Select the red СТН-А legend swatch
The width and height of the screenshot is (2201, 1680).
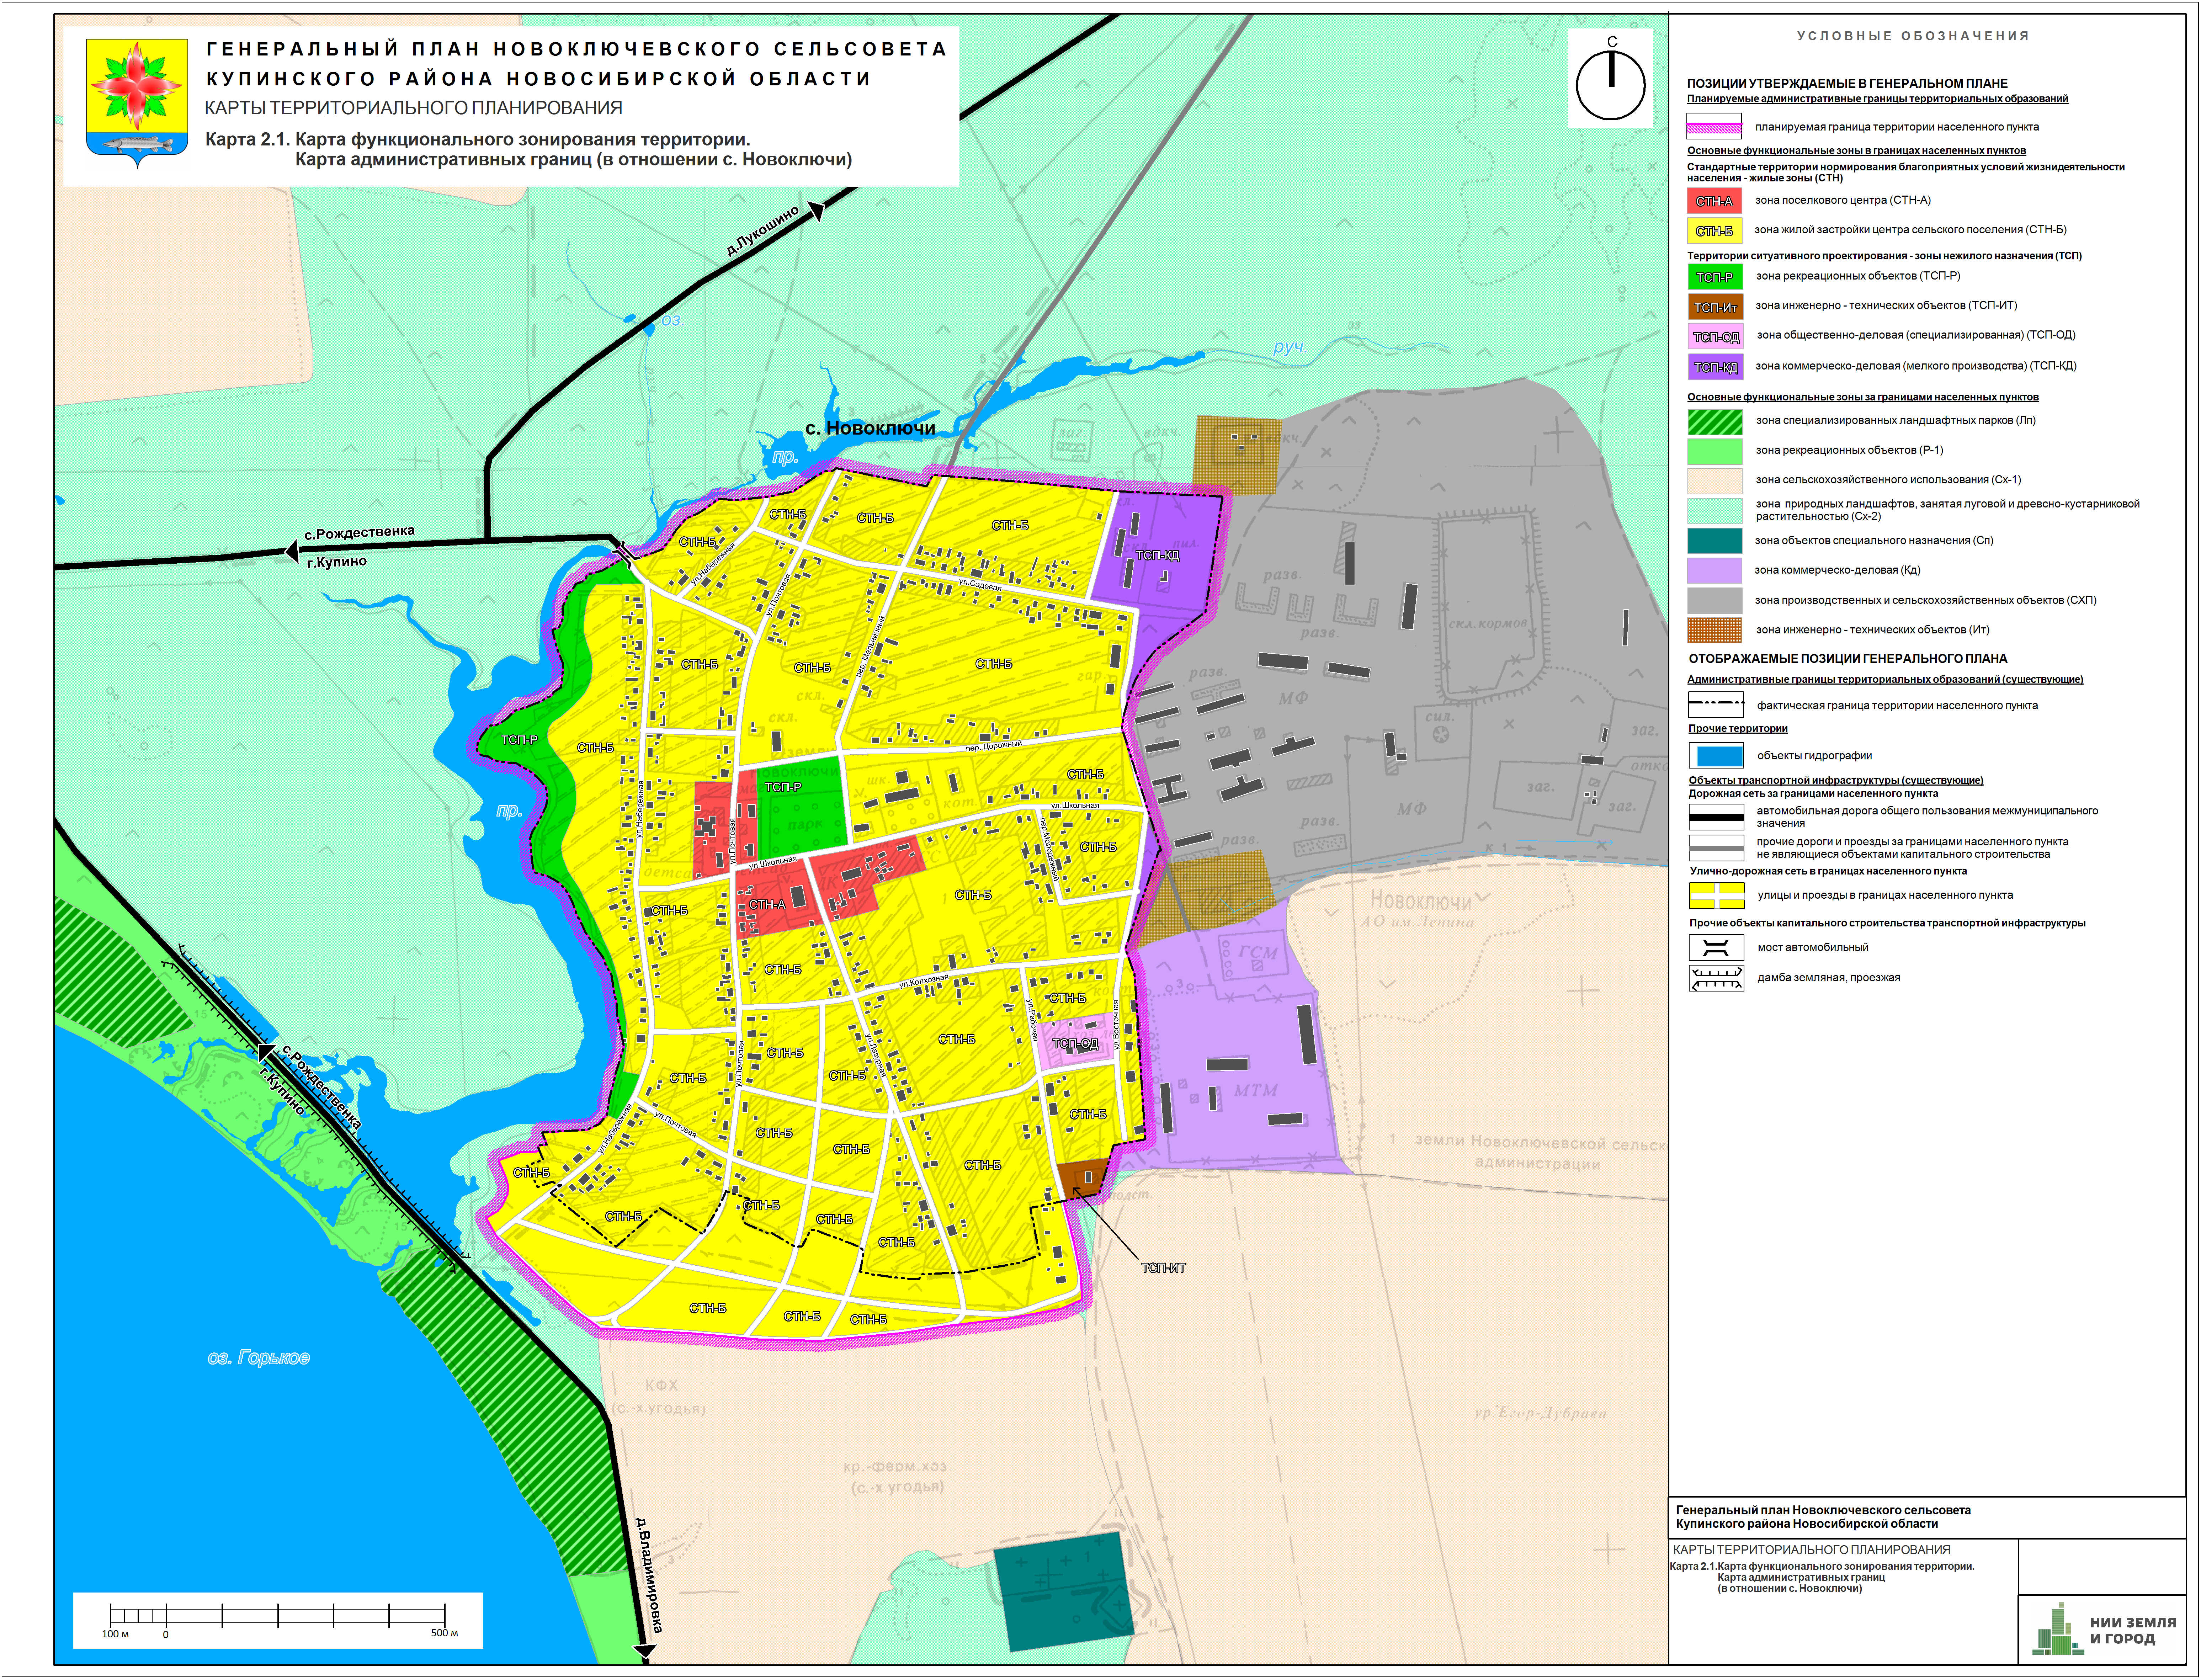pos(1714,201)
